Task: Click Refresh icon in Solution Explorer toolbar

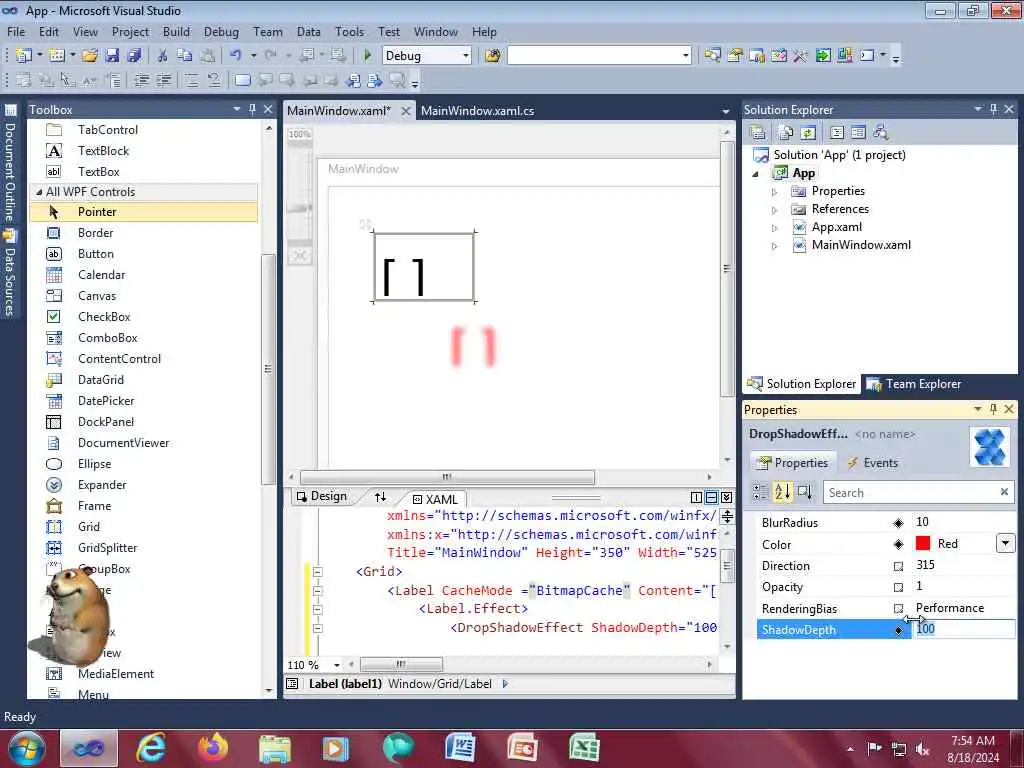Action: [x=808, y=133]
